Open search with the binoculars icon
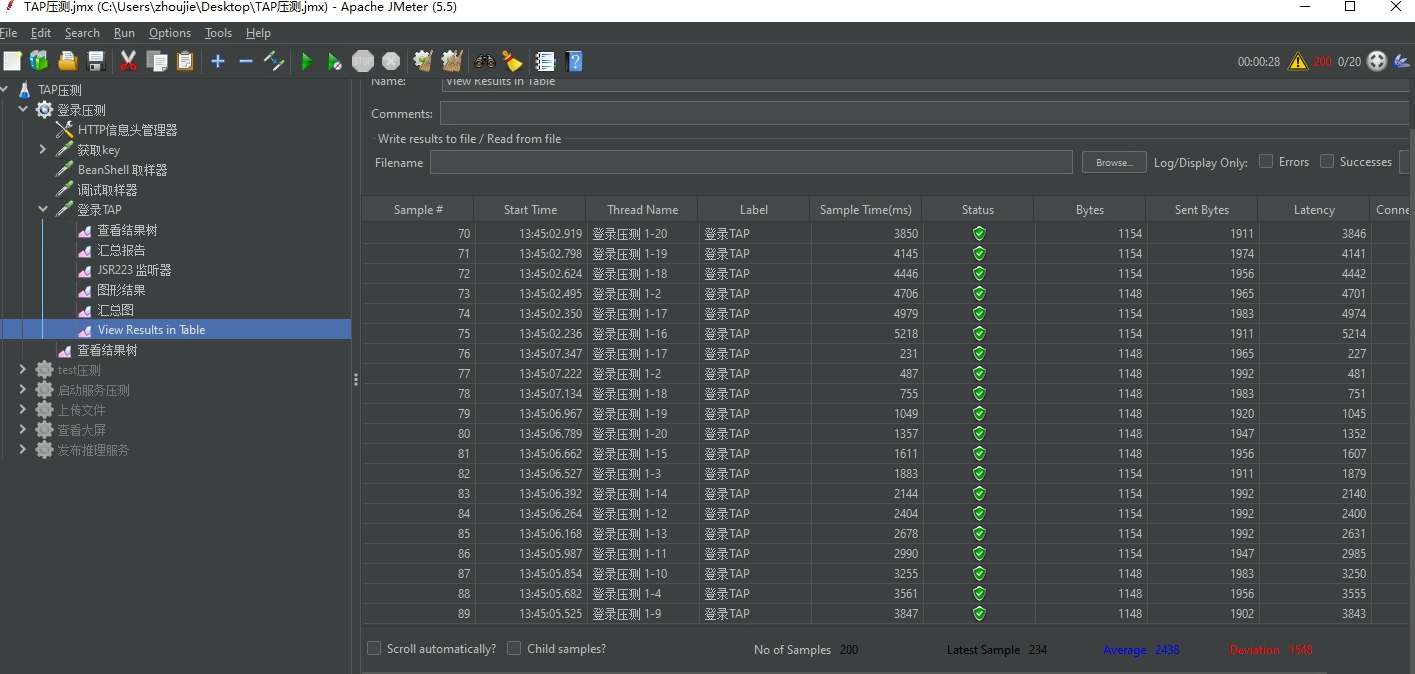This screenshot has width=1415, height=674. (x=485, y=62)
